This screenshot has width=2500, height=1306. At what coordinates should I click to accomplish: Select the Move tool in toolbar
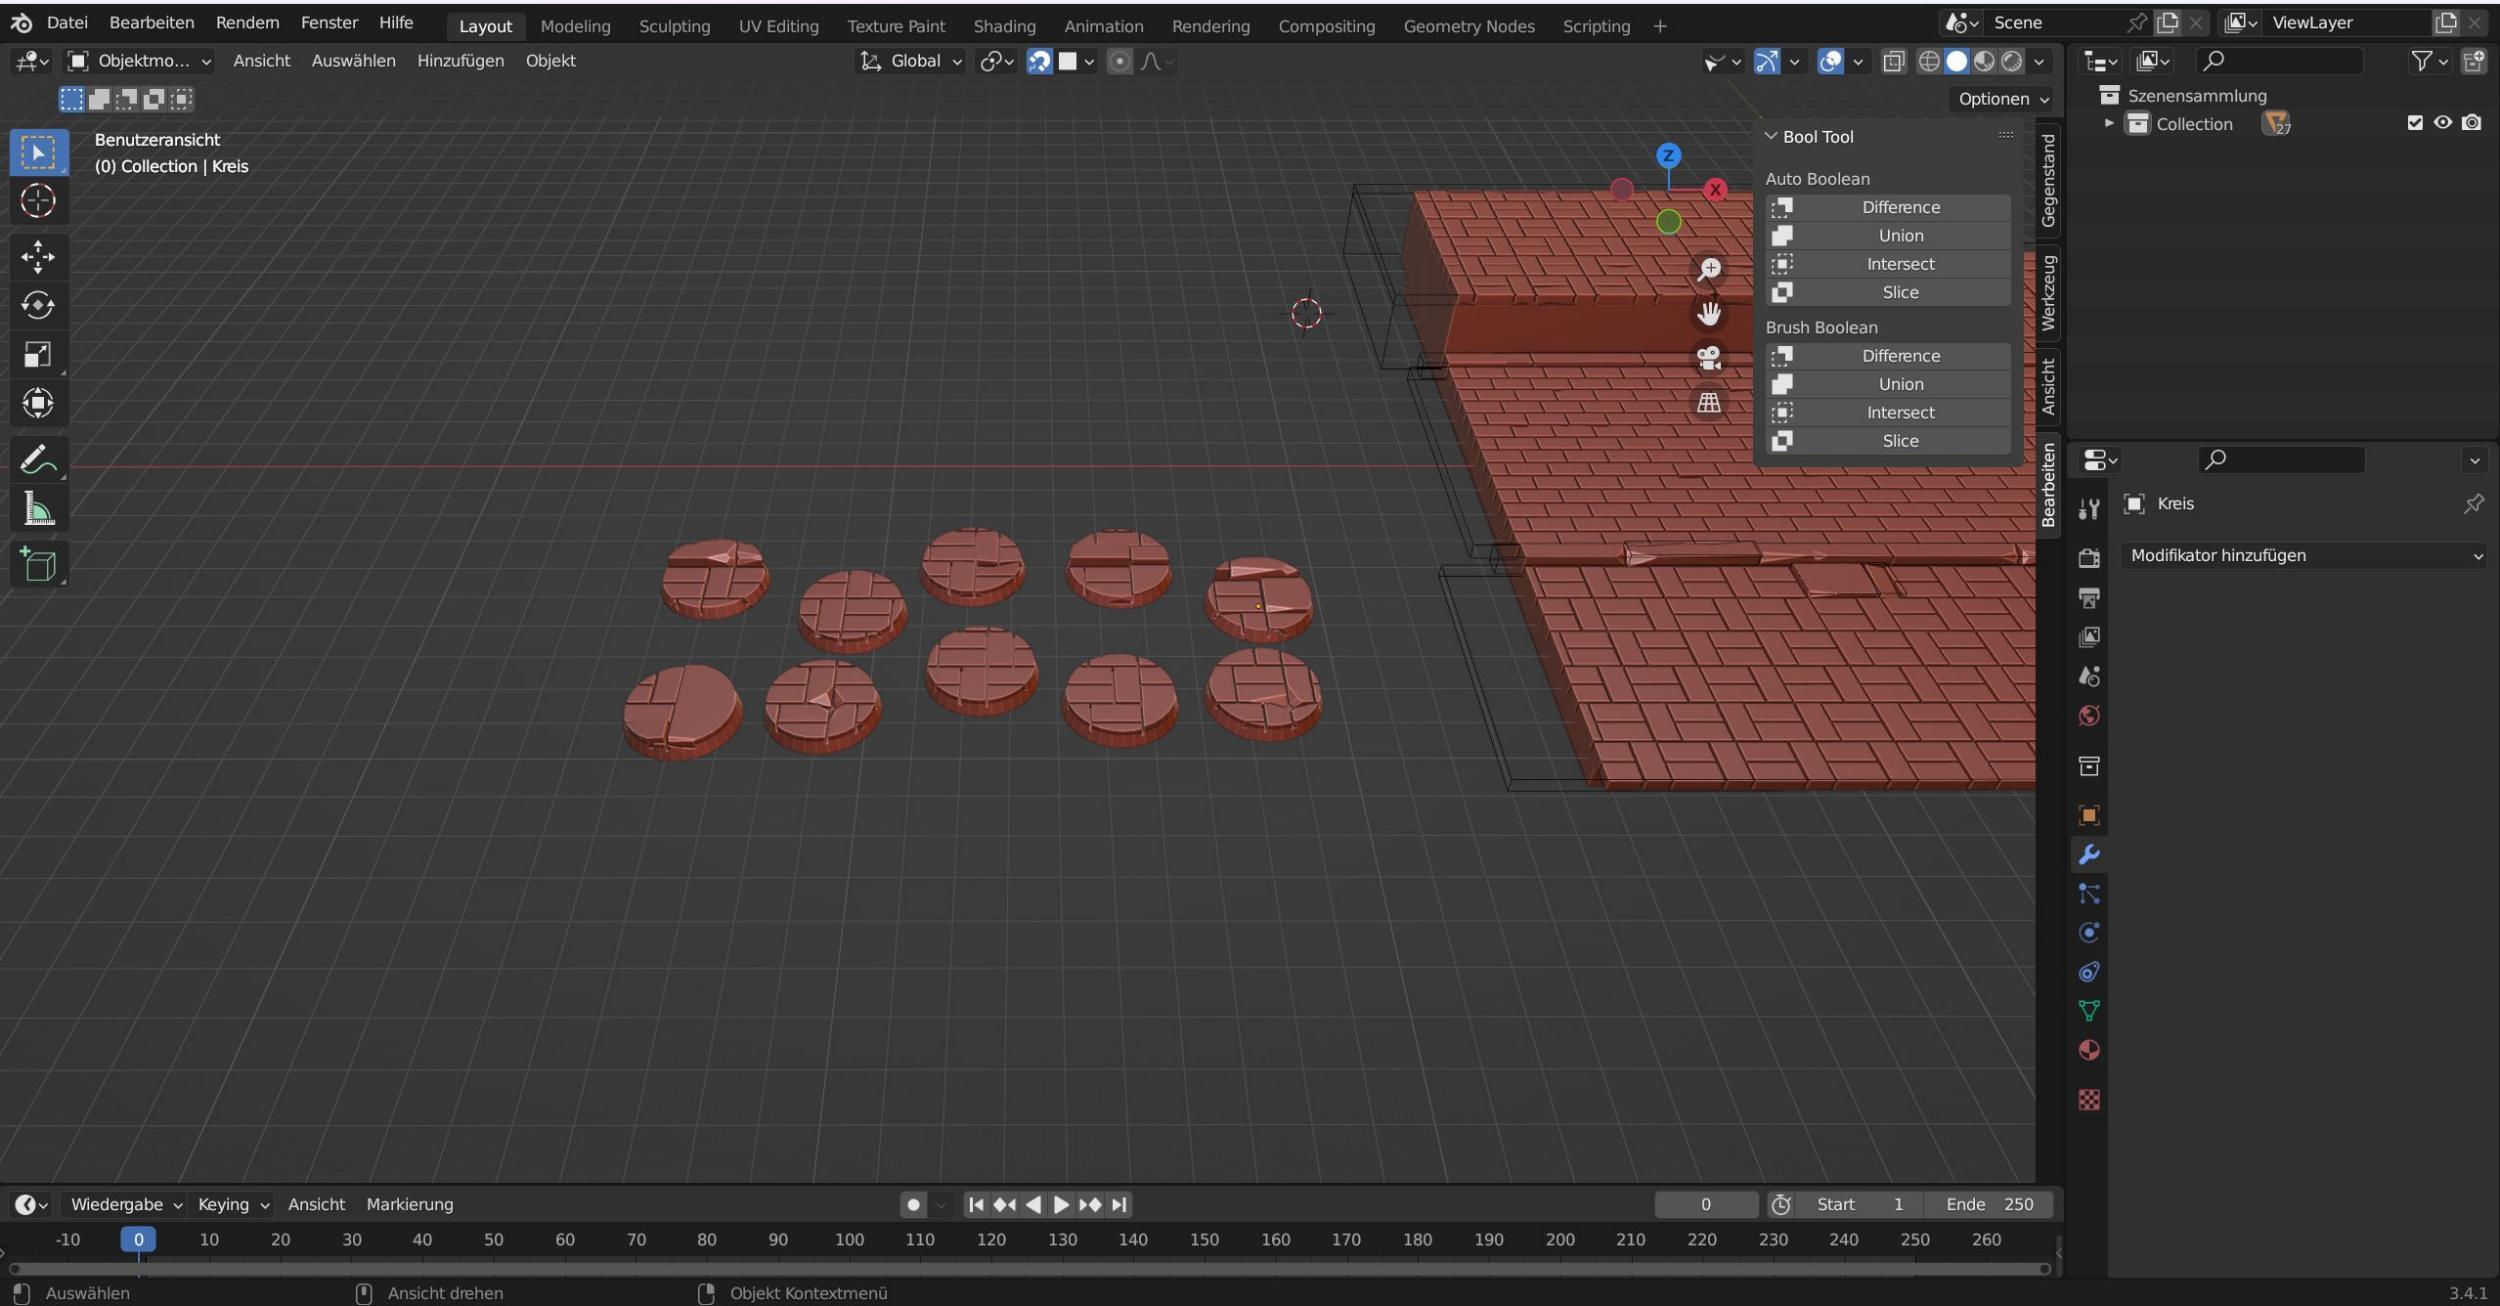point(38,256)
